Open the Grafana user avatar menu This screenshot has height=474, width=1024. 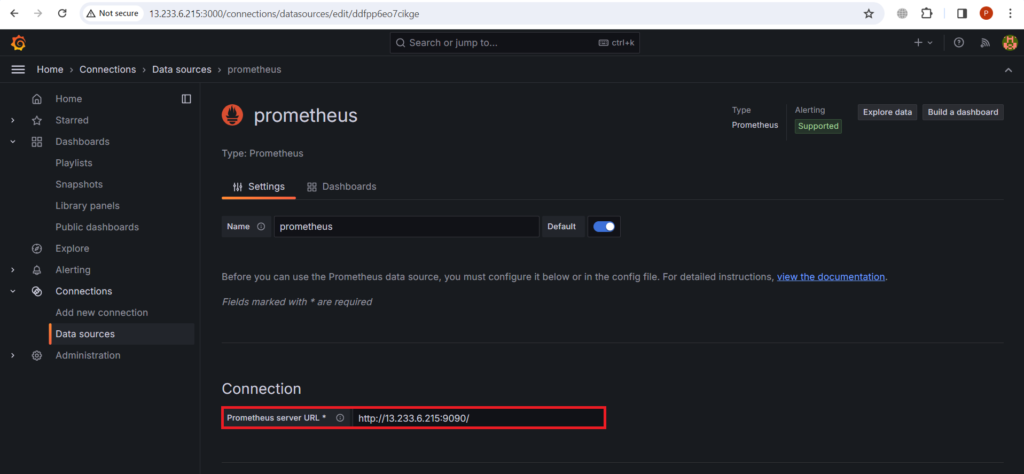pyautogui.click(x=1010, y=43)
